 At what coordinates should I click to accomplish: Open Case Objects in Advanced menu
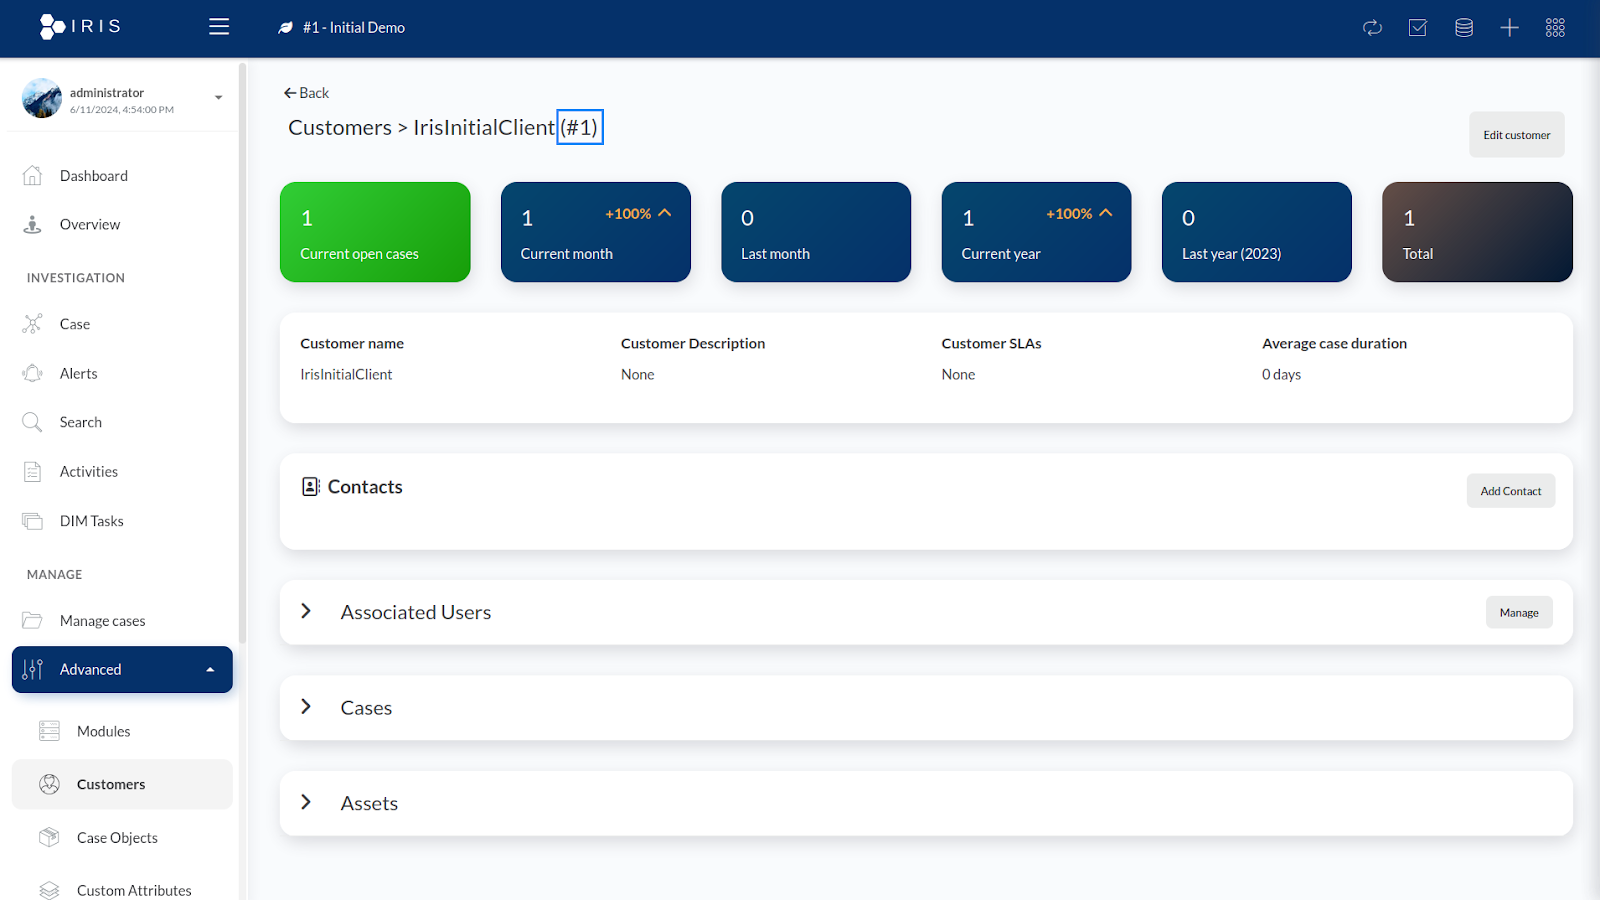117,838
